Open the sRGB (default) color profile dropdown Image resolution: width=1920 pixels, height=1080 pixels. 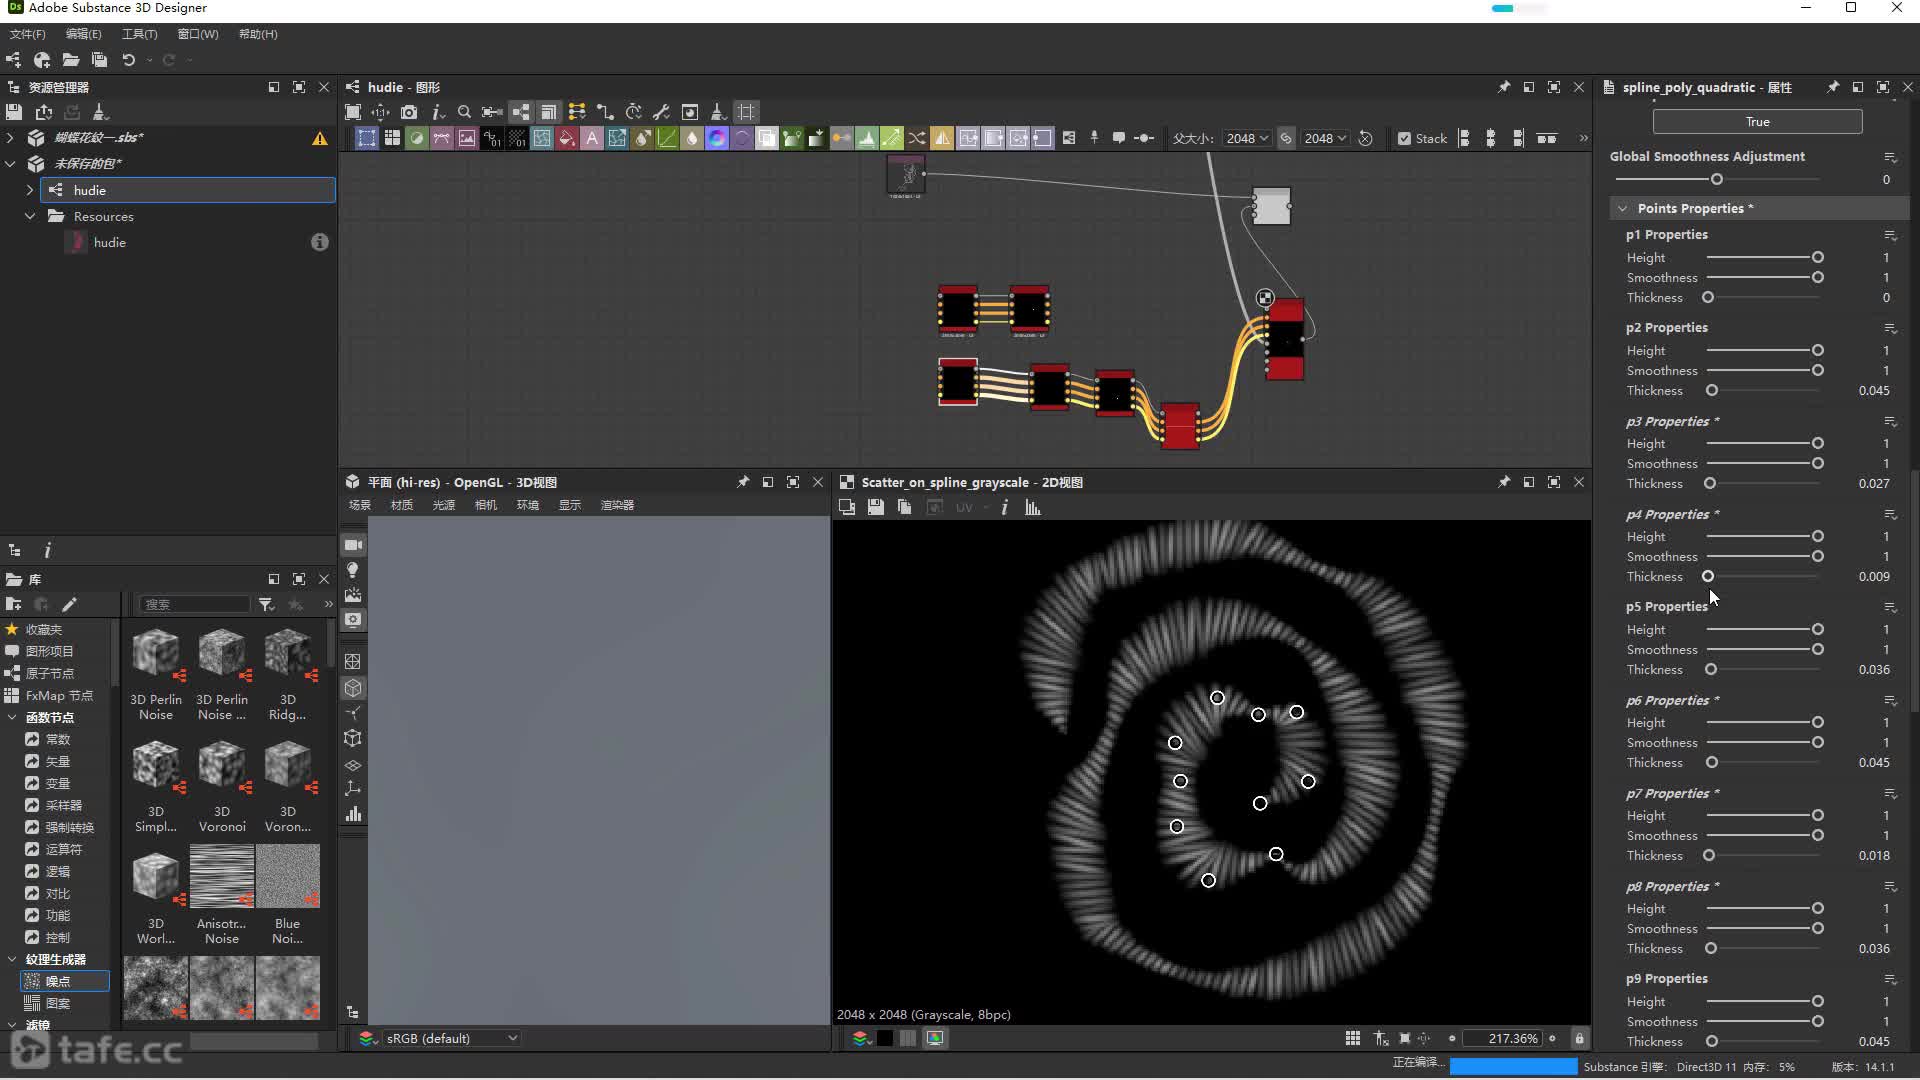450,1038
